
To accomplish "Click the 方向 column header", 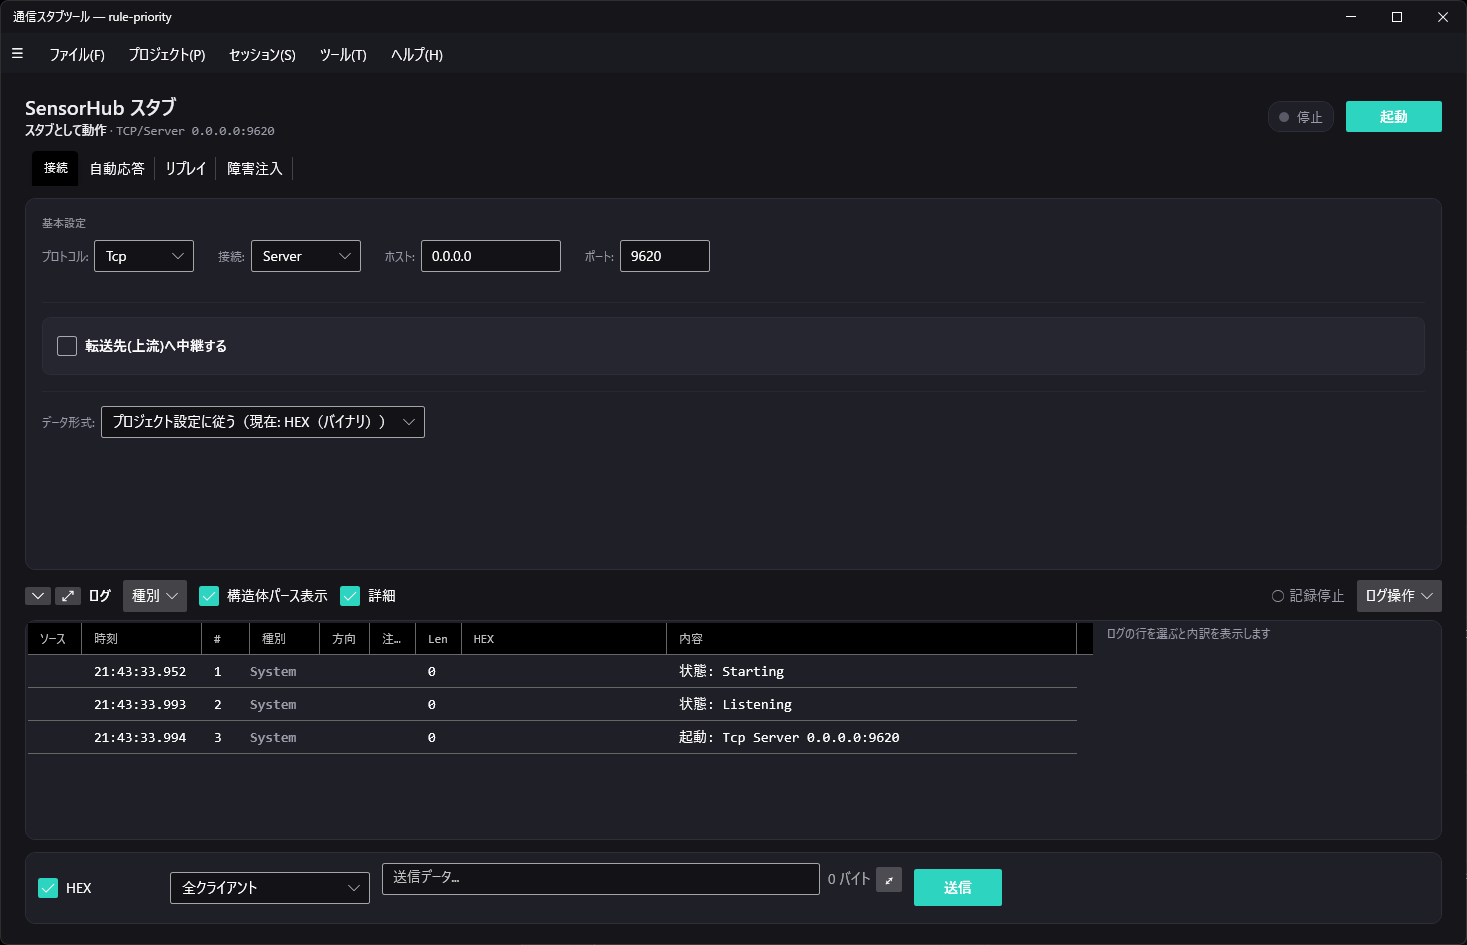I will click(344, 639).
